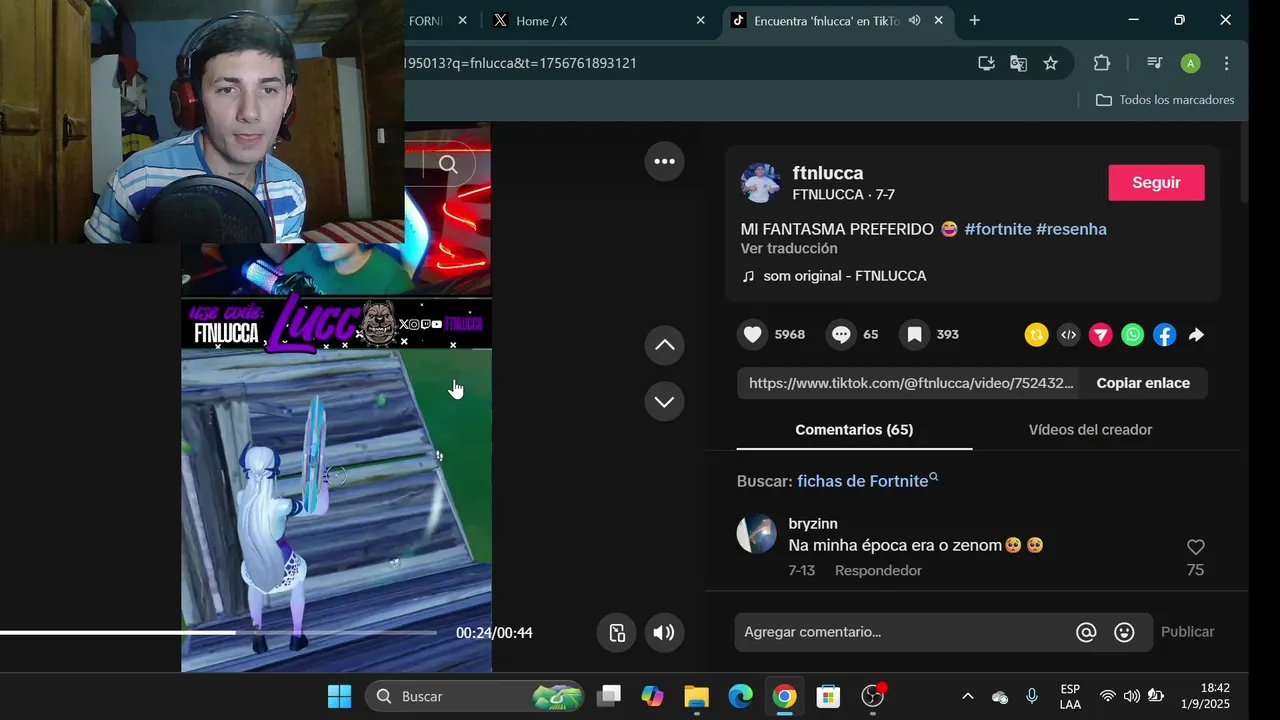Open Microsoft Edge from taskbar
1280x720 pixels.
740,696
